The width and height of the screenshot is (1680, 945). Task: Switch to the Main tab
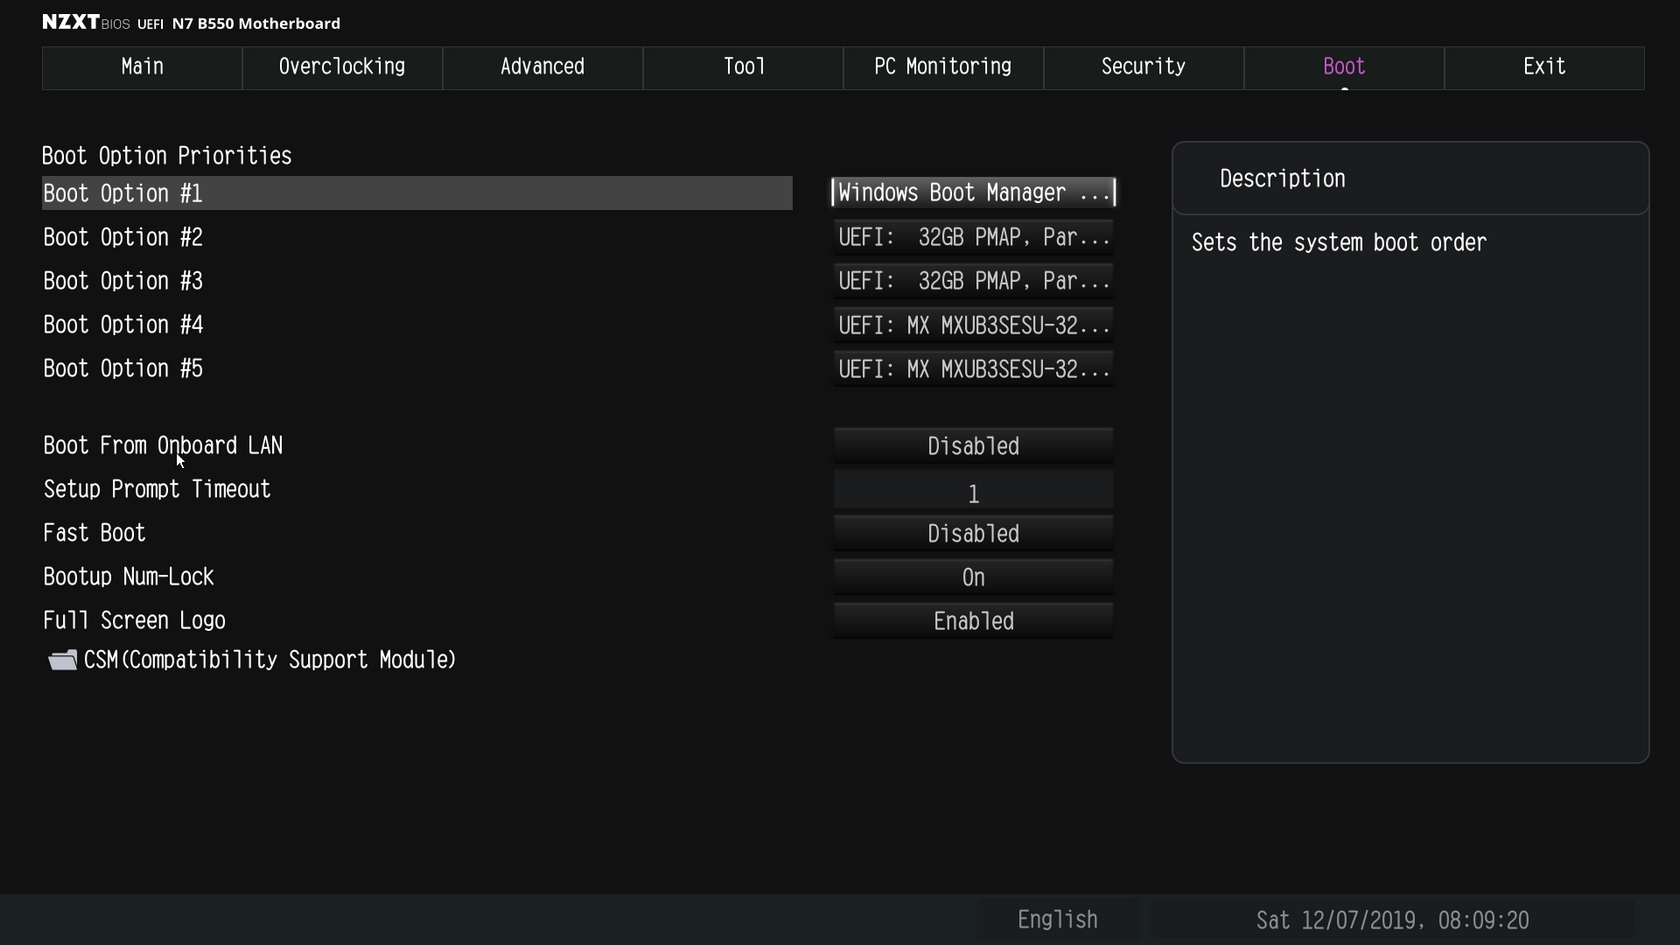pos(142,67)
